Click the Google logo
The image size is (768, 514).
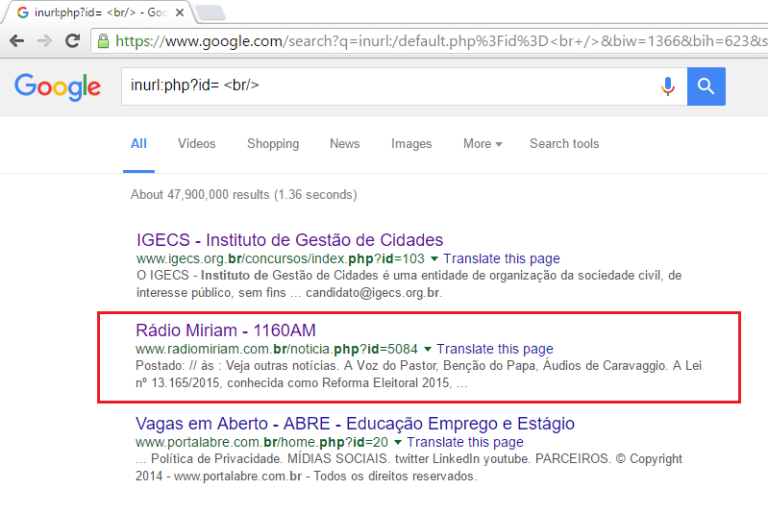click(x=57, y=87)
